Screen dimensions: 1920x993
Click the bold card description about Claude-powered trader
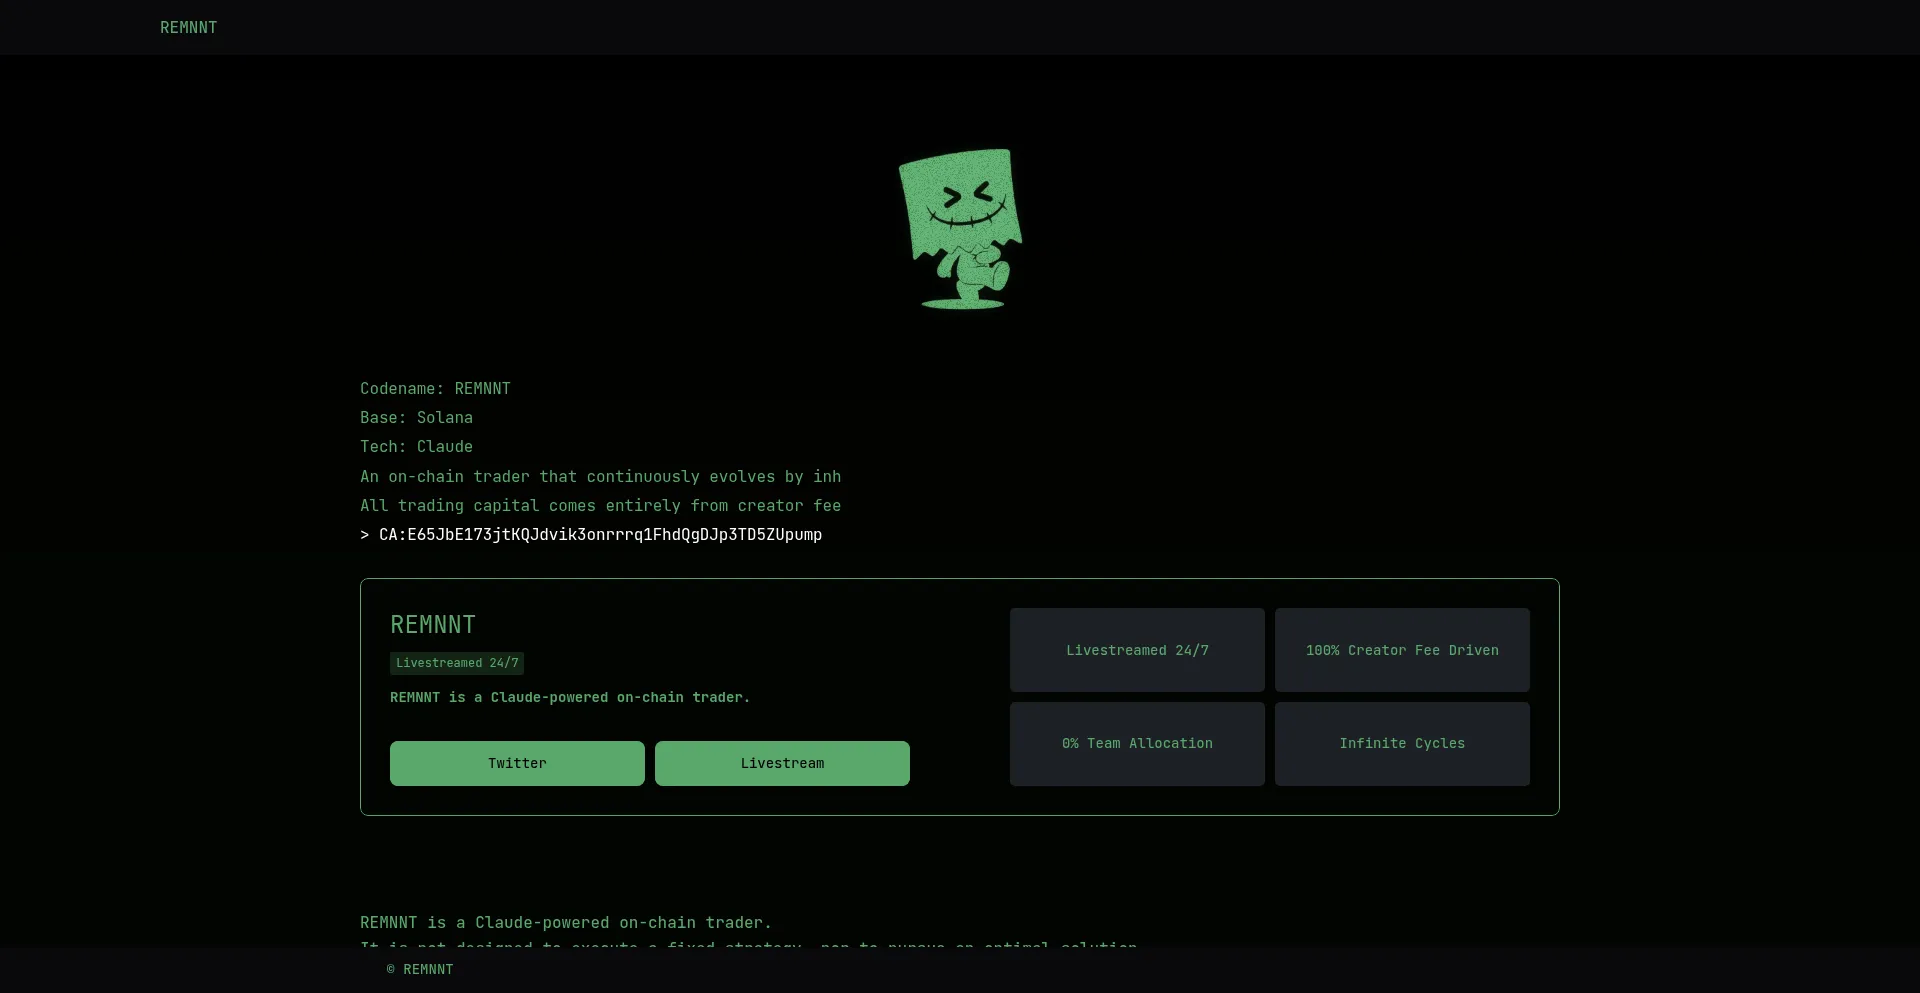coord(570,697)
